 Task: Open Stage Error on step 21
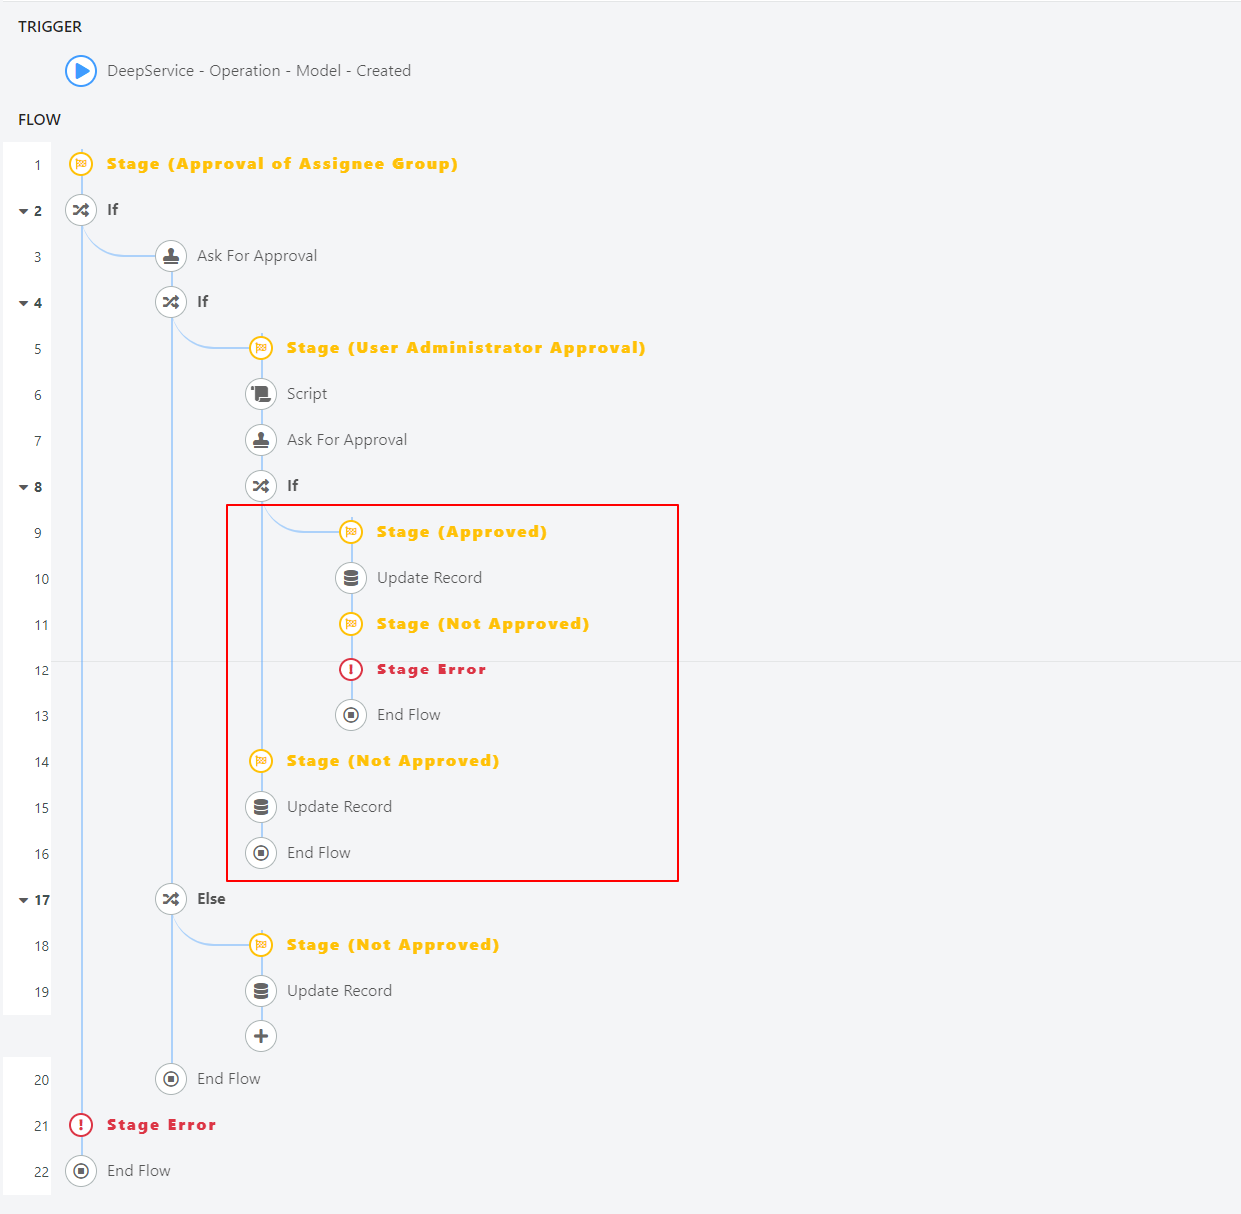(161, 1125)
